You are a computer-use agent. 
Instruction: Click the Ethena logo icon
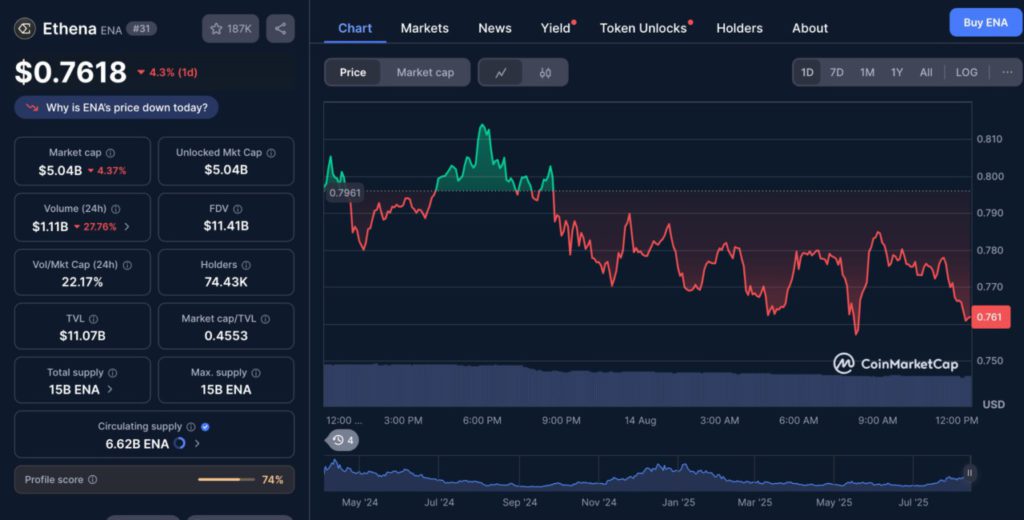pyautogui.click(x=24, y=29)
